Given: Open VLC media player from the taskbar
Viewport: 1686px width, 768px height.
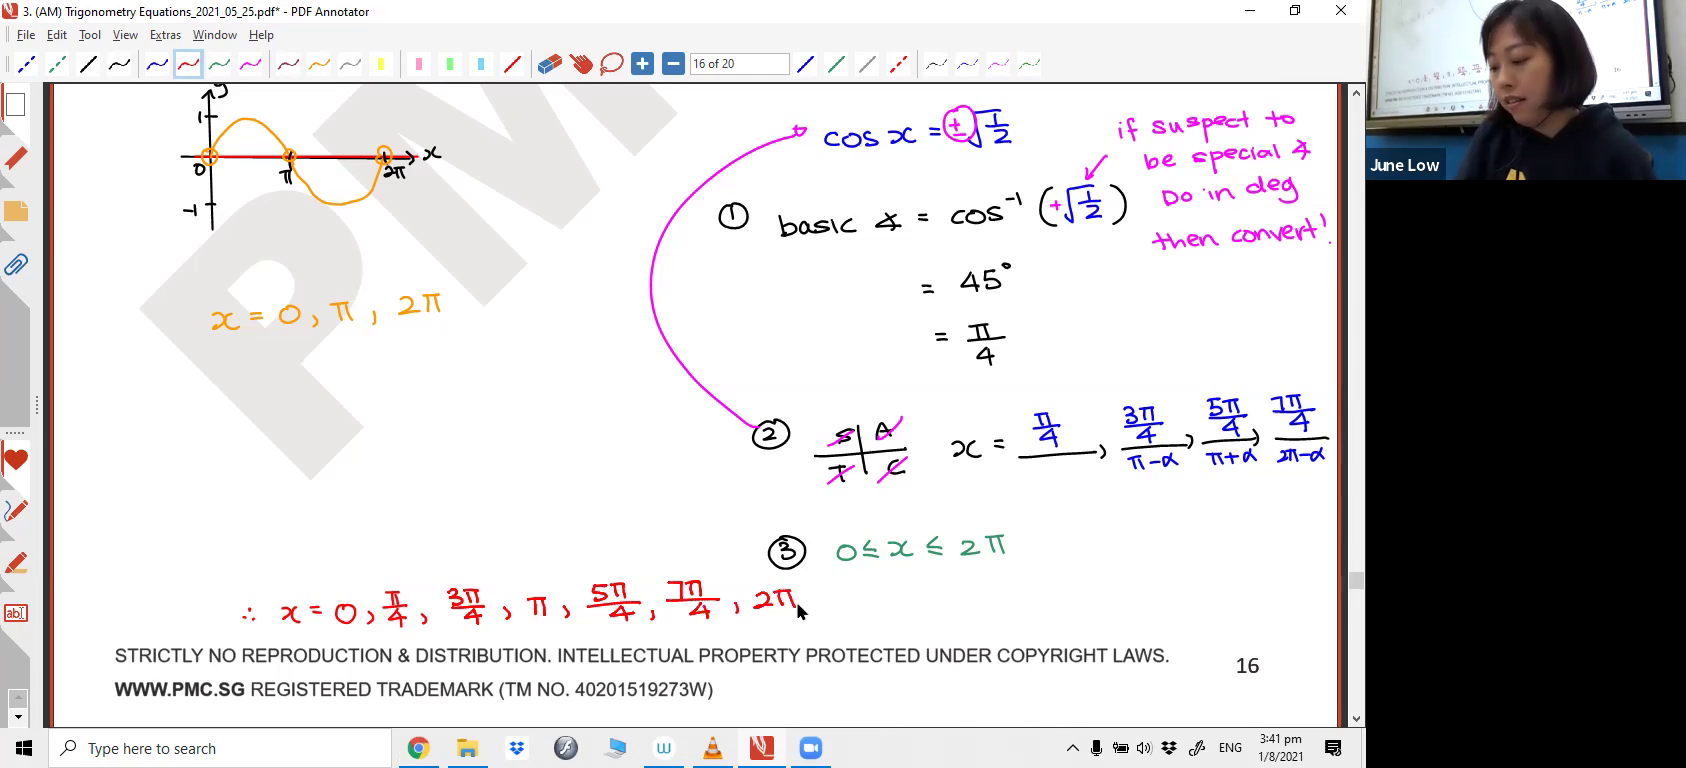Looking at the screenshot, I should 712,748.
